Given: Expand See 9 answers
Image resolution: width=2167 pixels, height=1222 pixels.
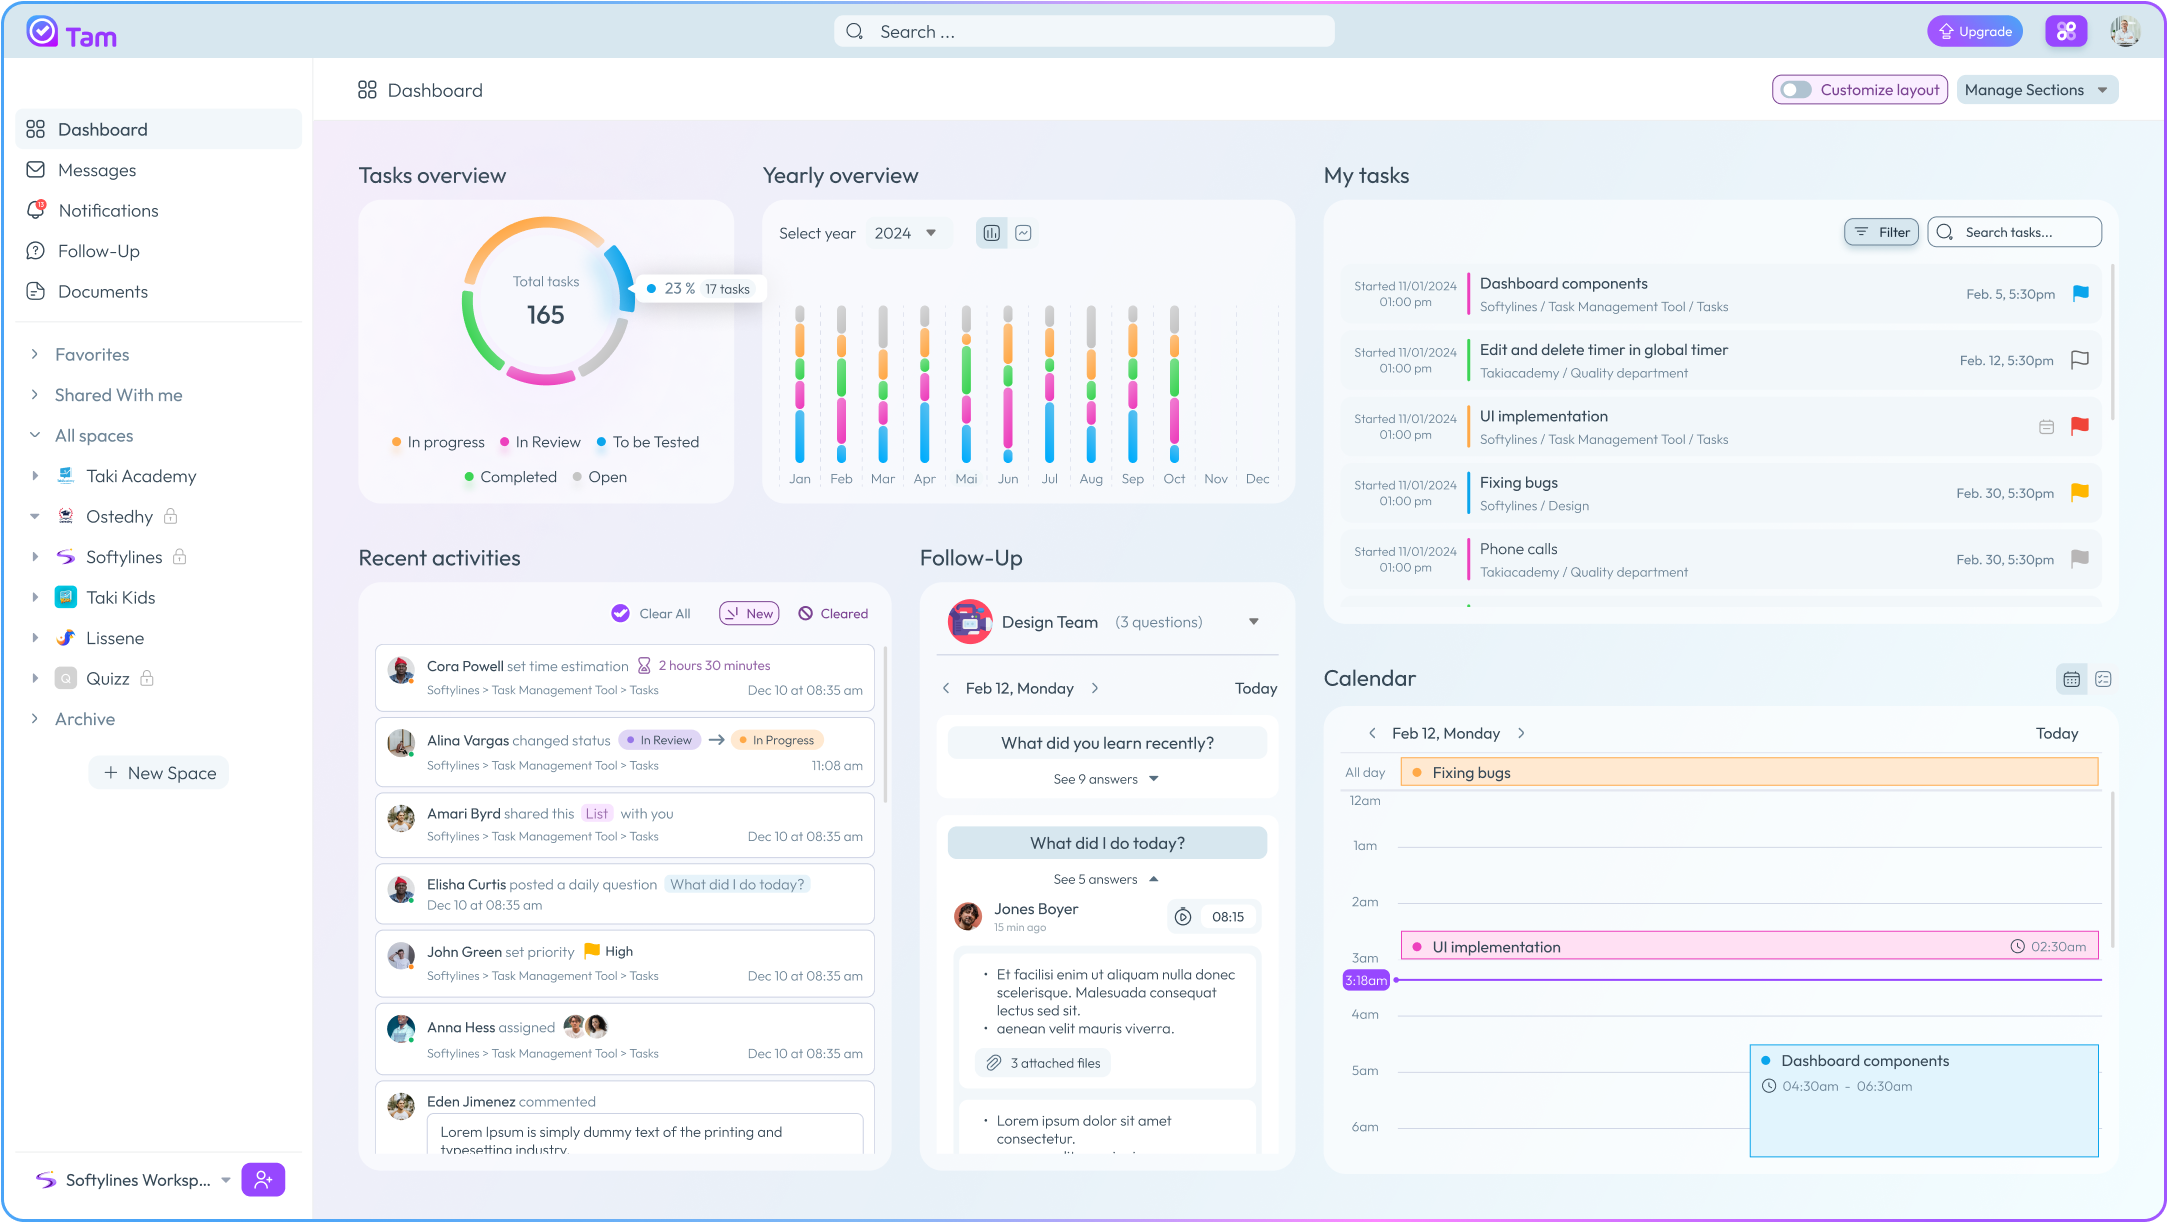Looking at the screenshot, I should click(x=1106, y=779).
